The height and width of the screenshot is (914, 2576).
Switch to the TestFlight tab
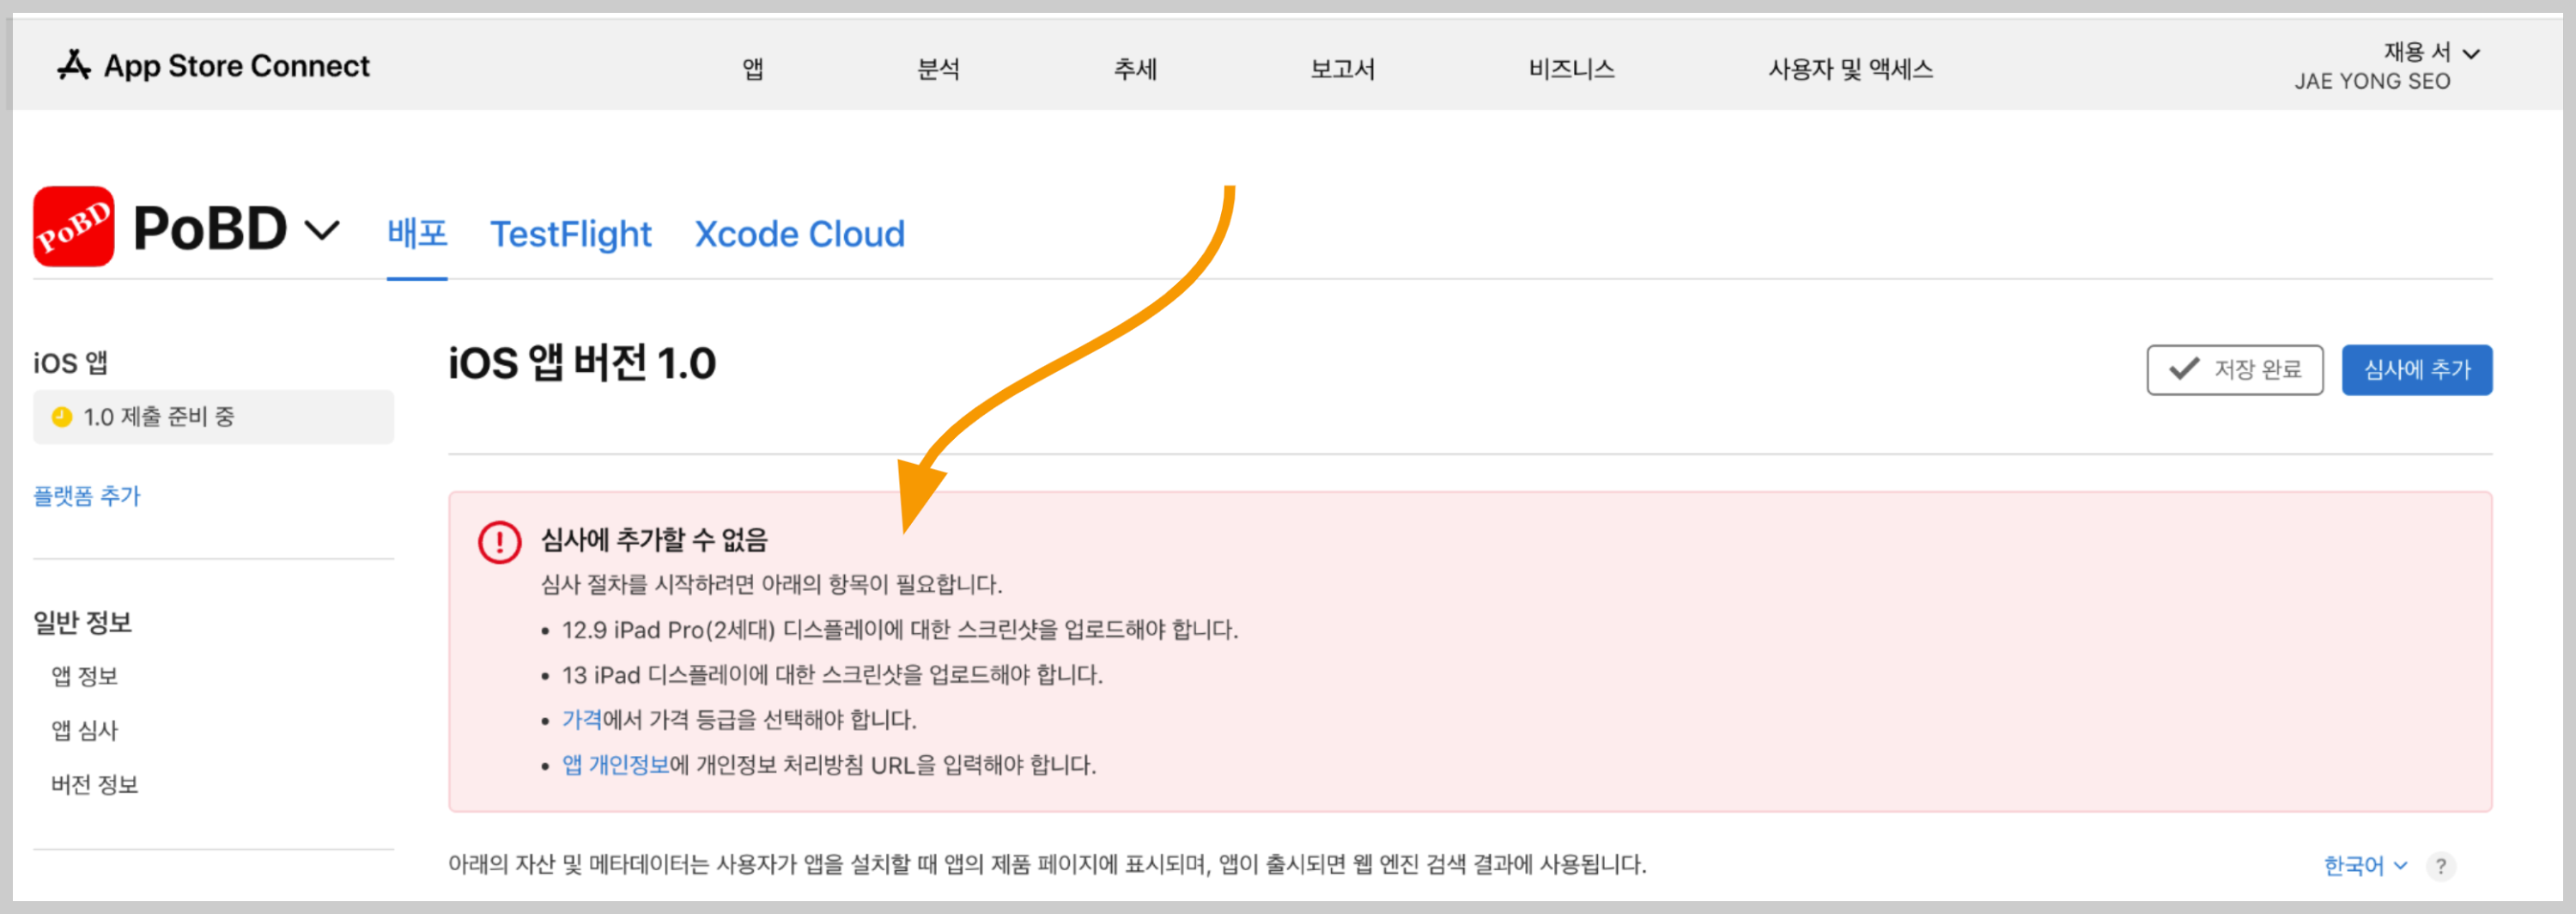tap(570, 234)
